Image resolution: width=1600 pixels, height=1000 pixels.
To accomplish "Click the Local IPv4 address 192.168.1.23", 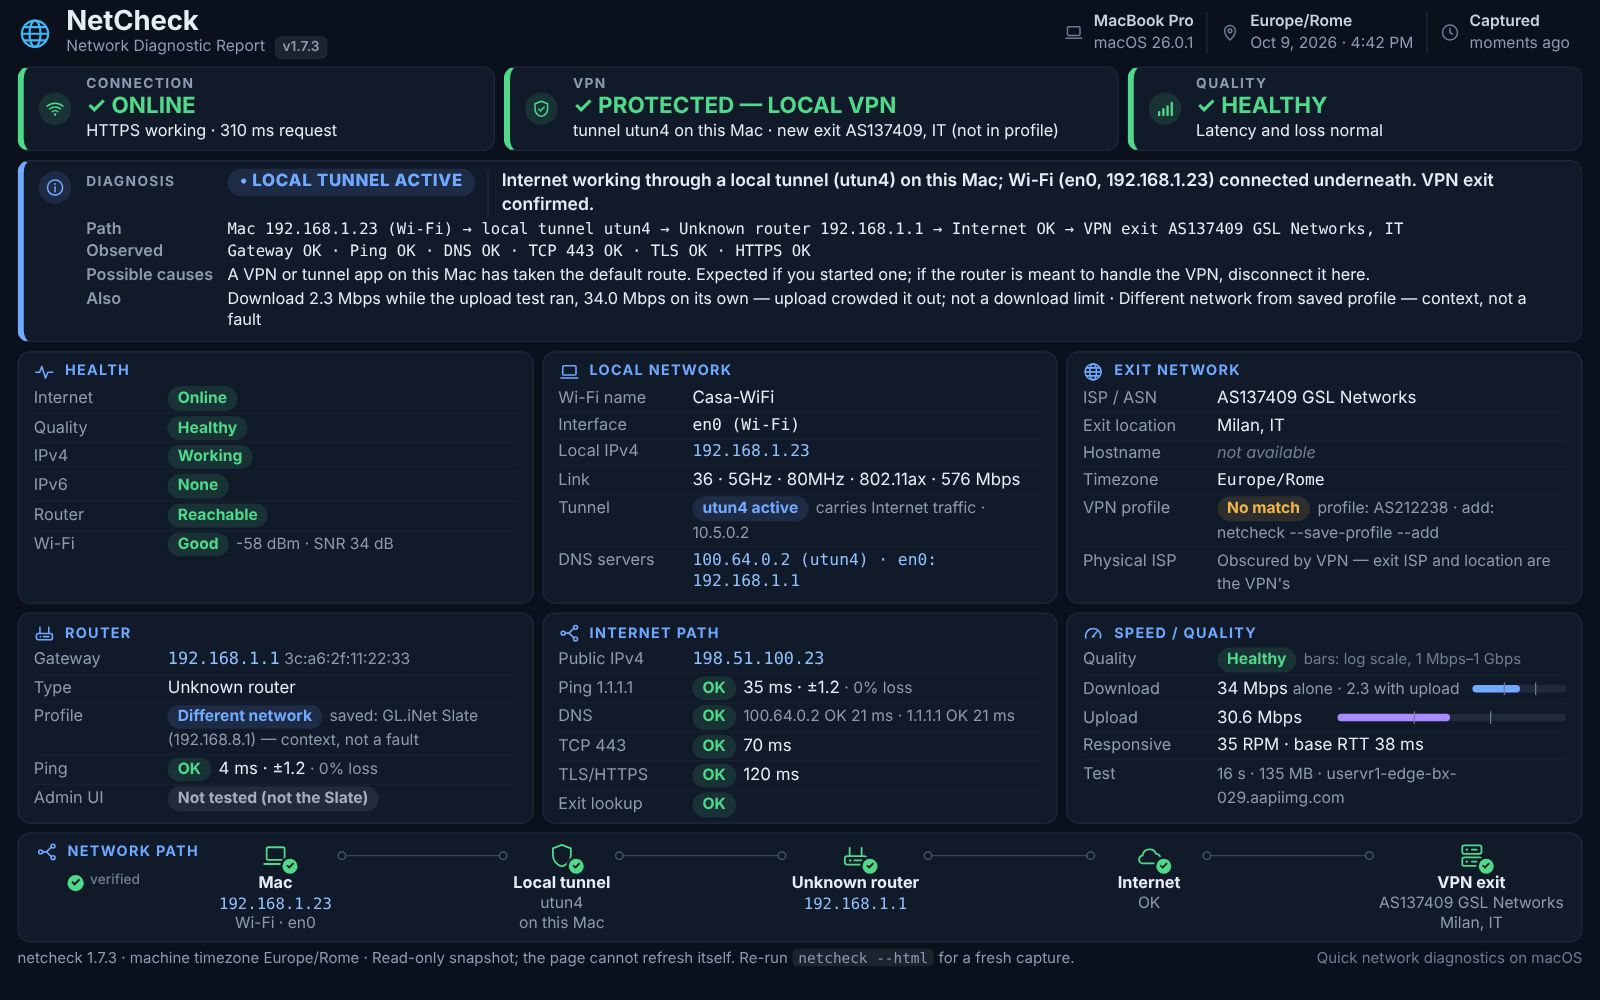I will (x=751, y=451).
